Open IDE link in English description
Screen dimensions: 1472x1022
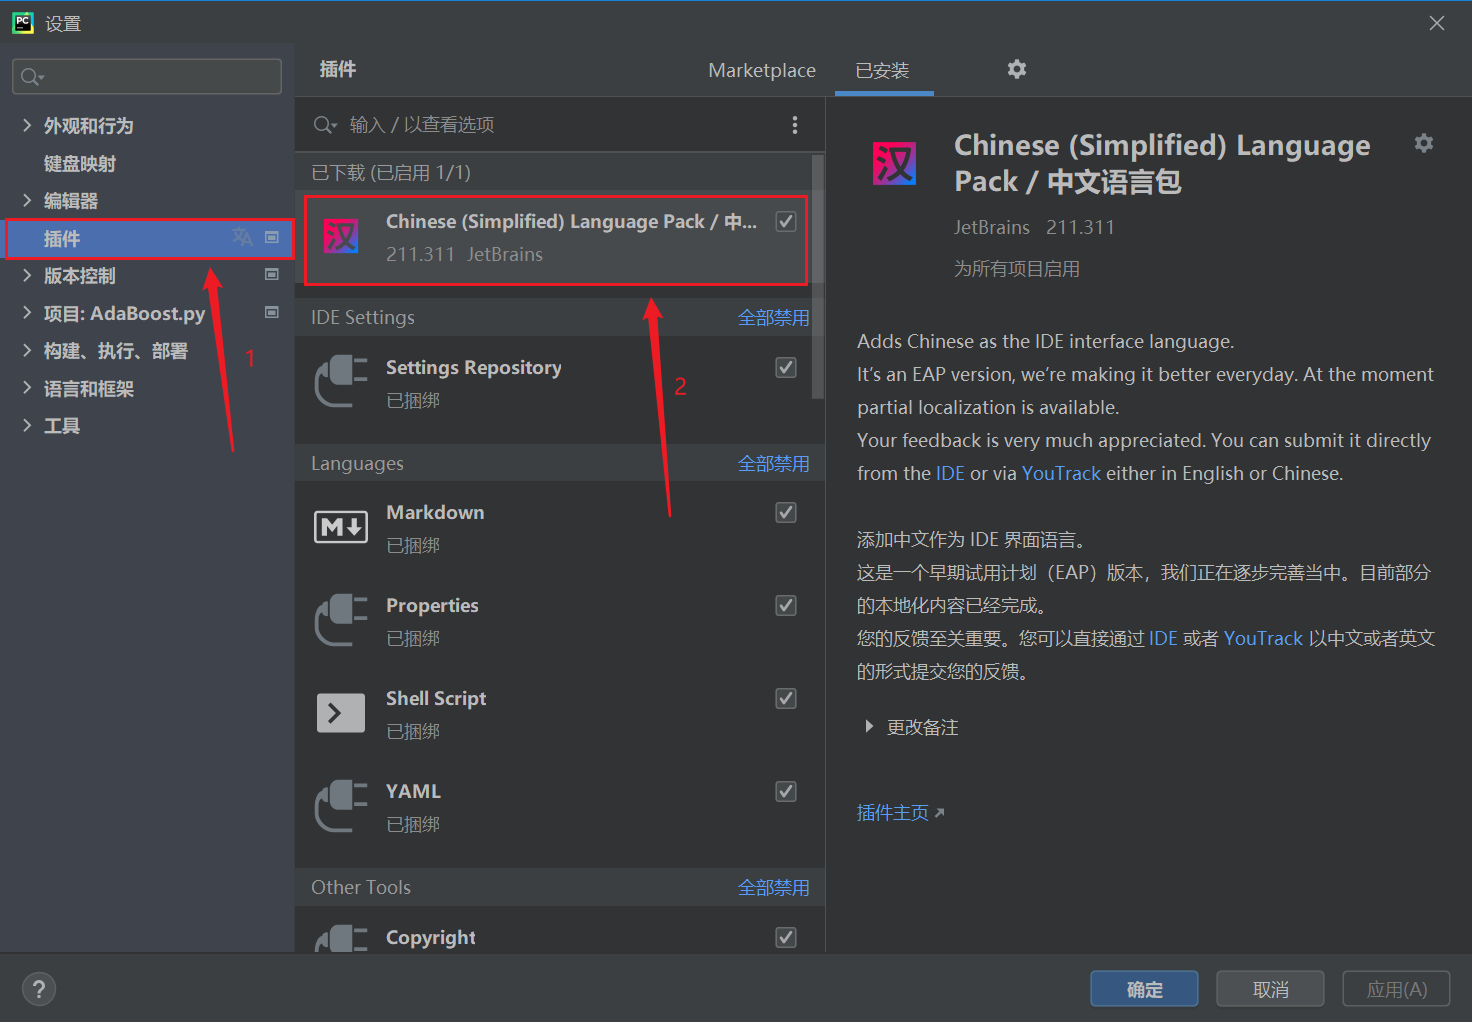[950, 473]
